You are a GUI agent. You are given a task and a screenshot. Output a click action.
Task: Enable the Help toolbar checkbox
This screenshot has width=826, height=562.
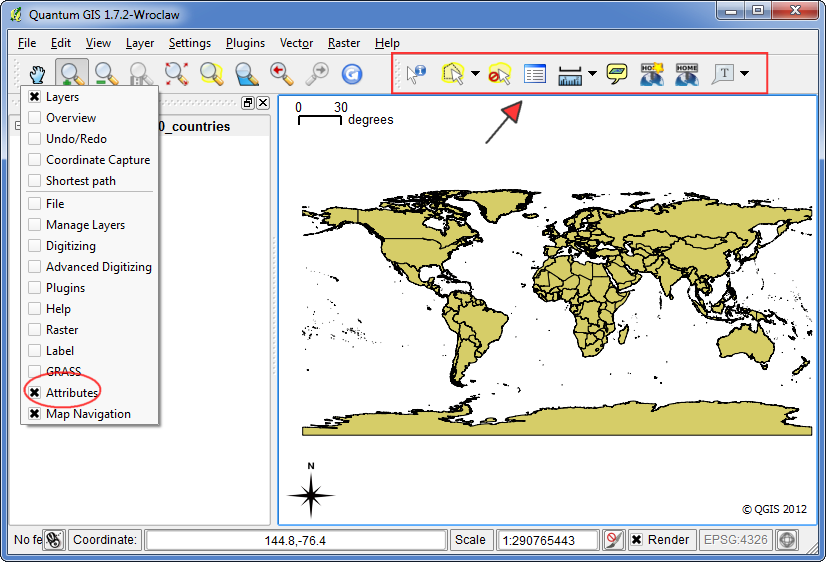(x=34, y=309)
